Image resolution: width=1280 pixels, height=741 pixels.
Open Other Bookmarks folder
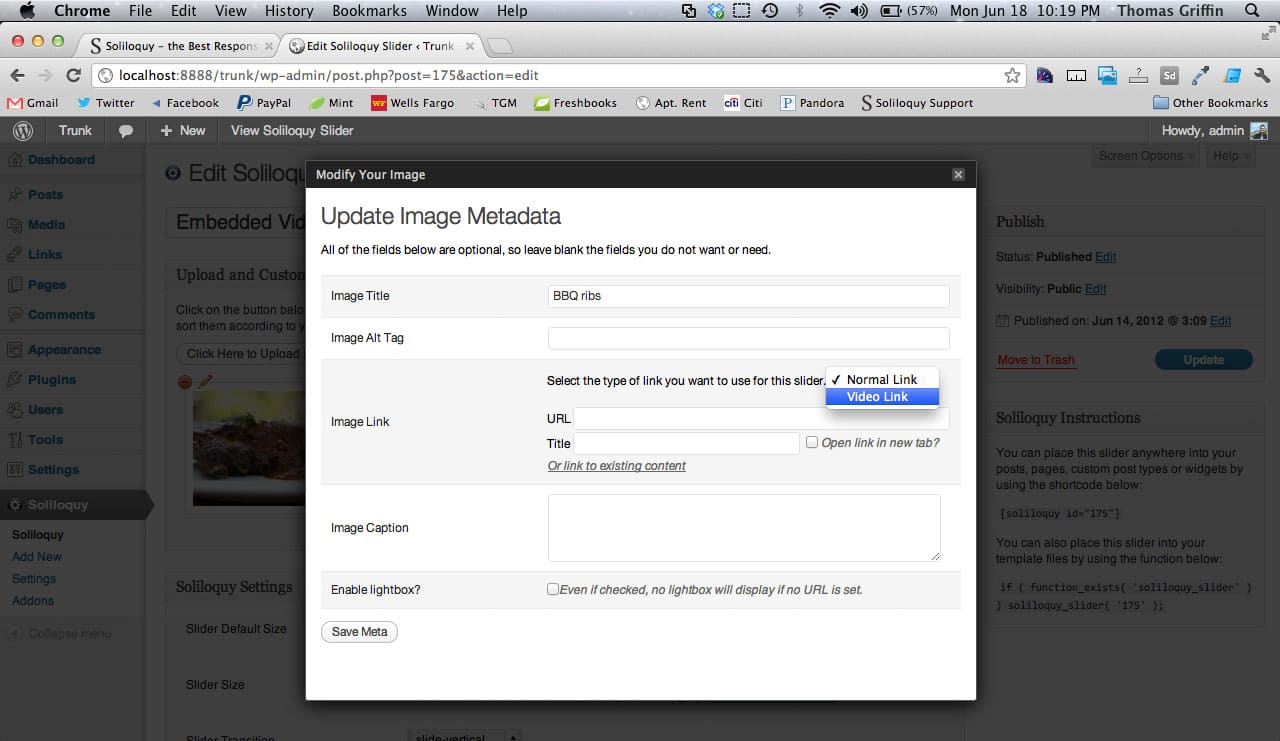pos(1210,103)
